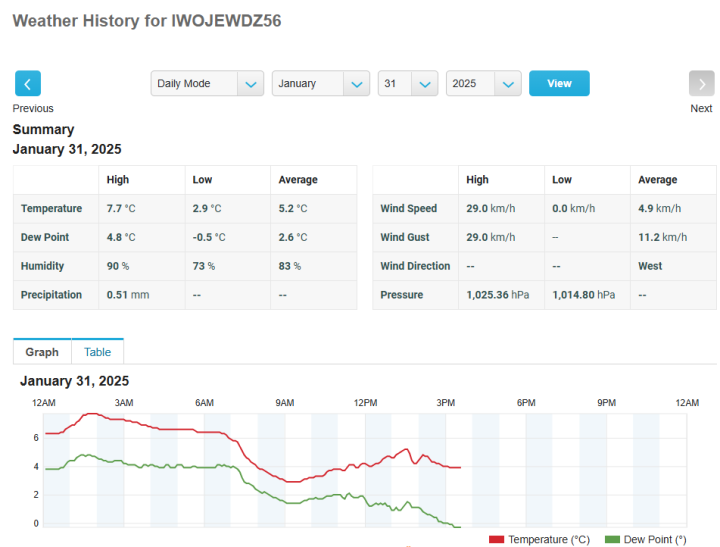Click the Previous text under the arrow
Image resolution: width=720 pixels, height=547 pixels.
[33, 108]
